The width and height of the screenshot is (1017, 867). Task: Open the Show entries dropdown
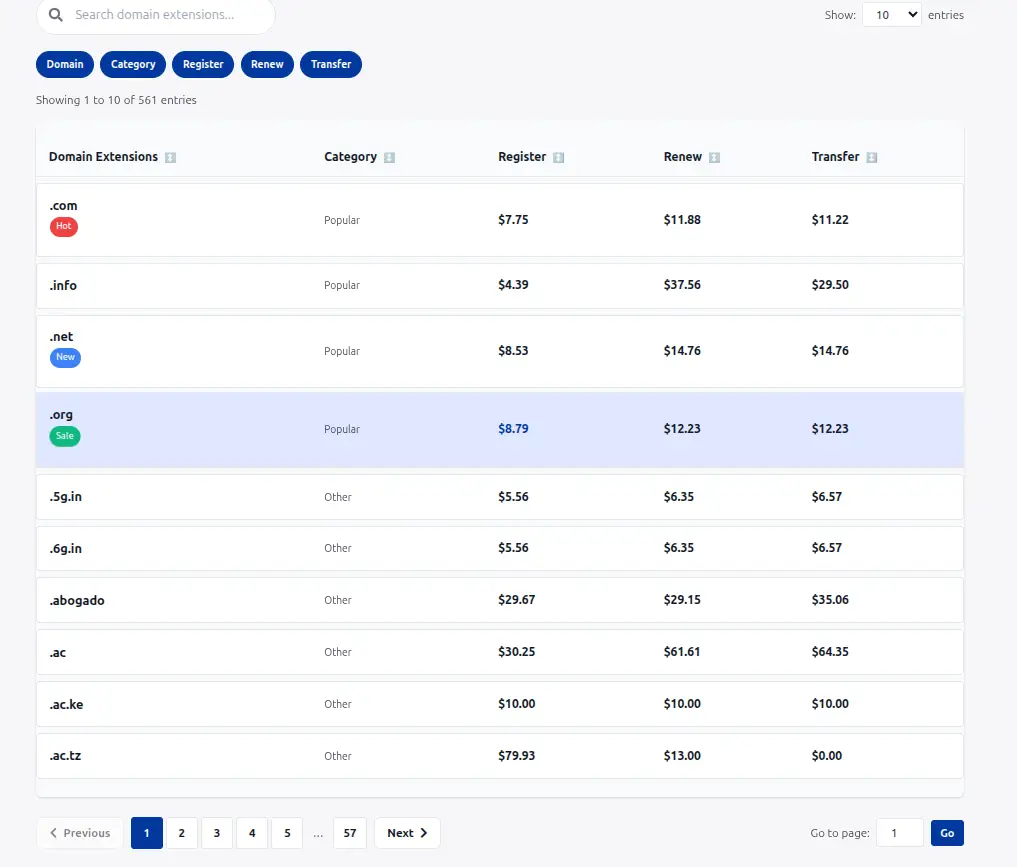point(892,15)
